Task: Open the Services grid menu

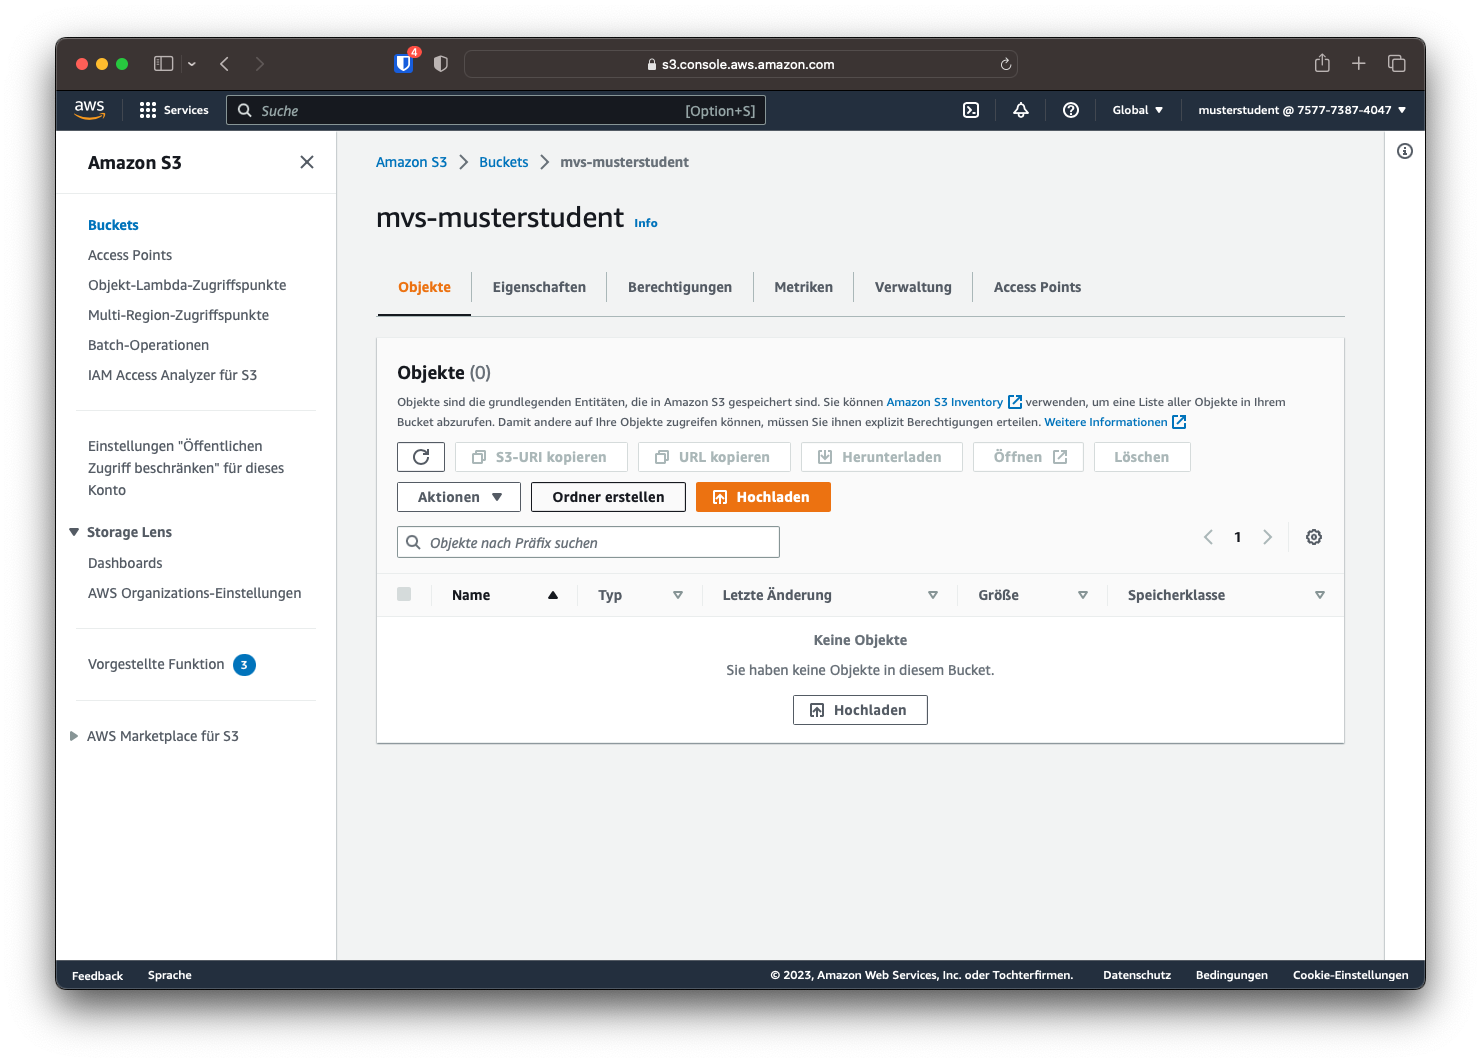Action: click(x=174, y=110)
